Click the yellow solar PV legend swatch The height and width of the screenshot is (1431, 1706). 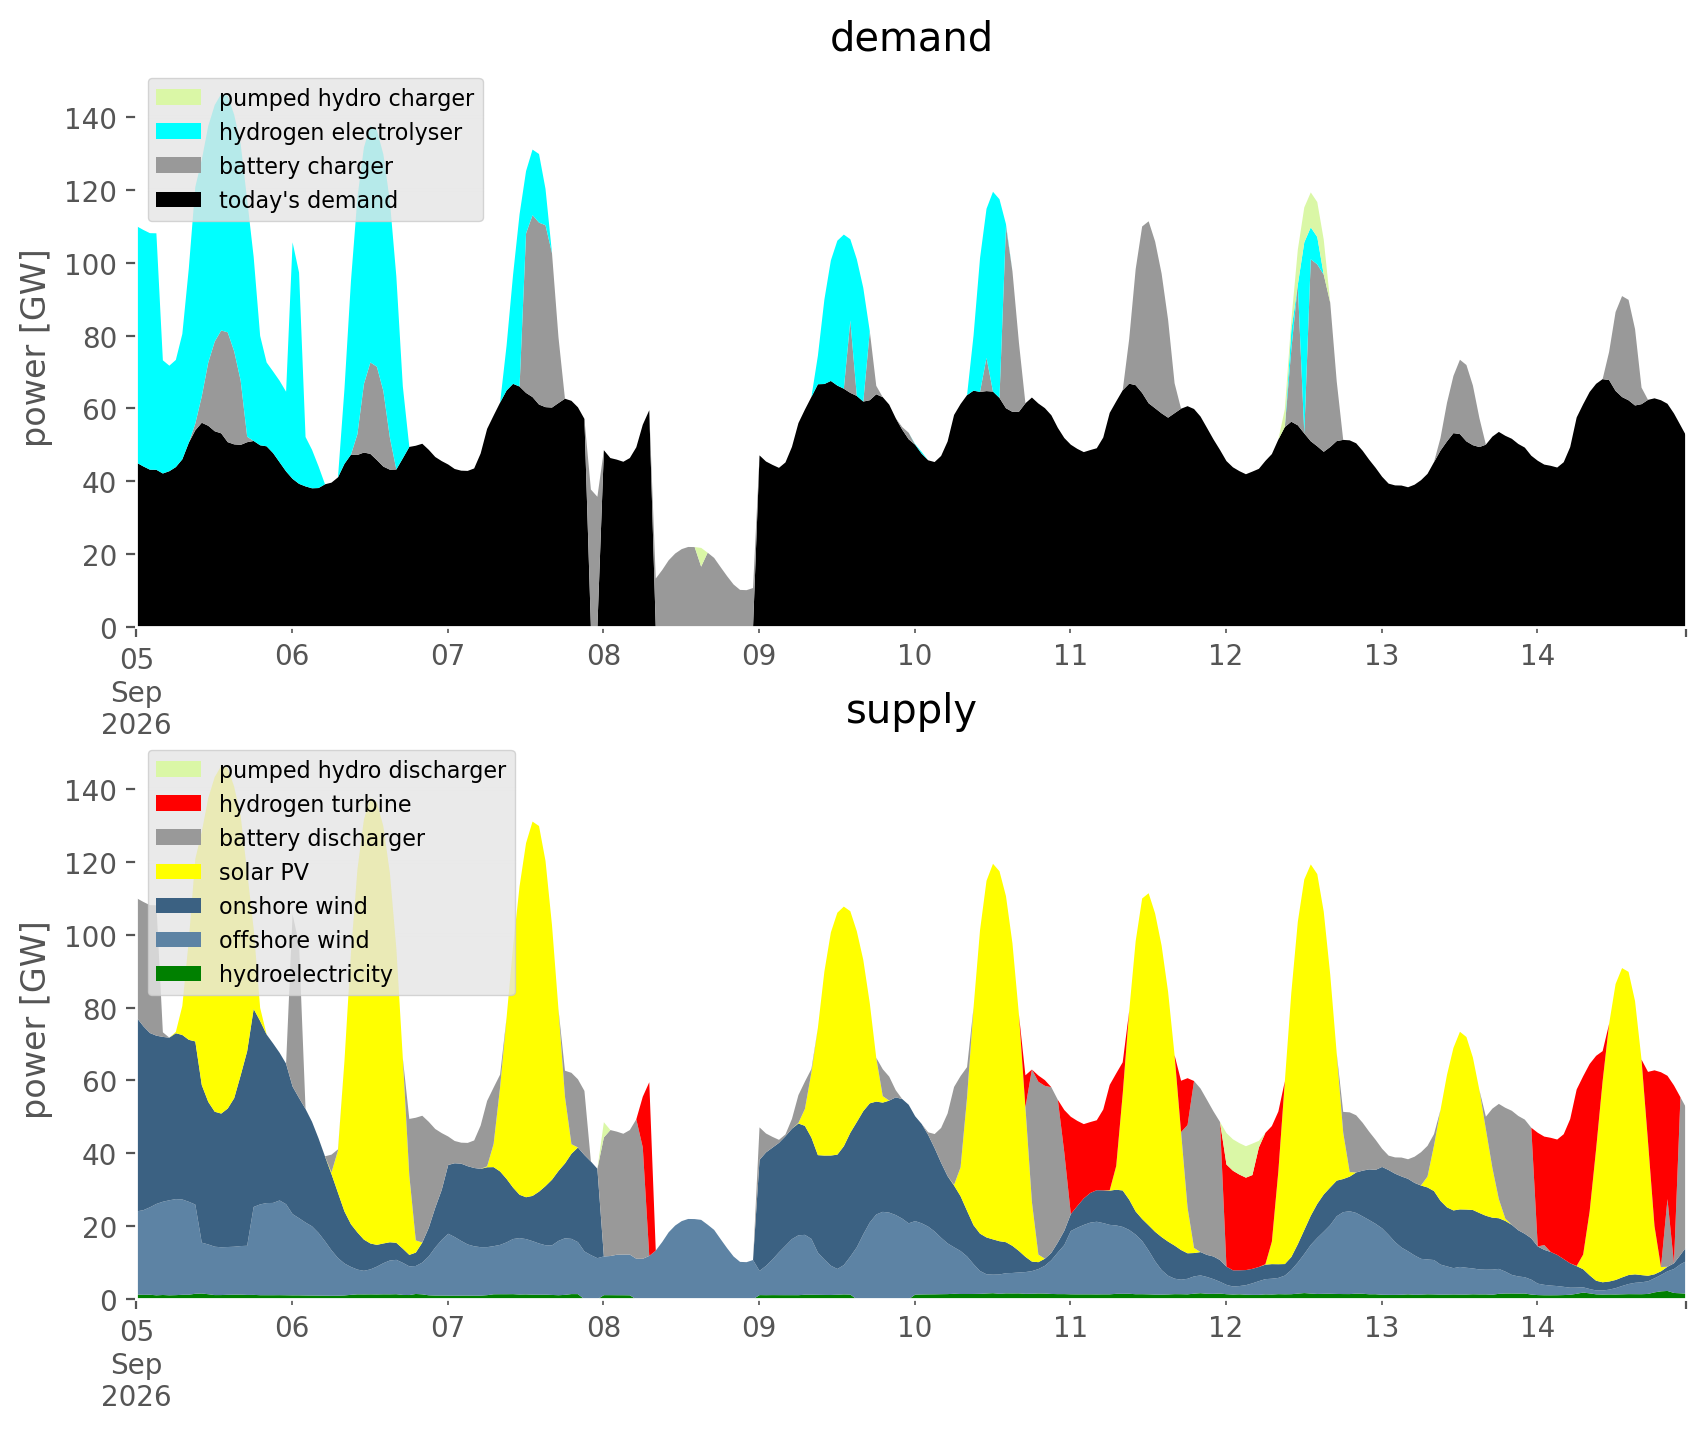pos(180,872)
